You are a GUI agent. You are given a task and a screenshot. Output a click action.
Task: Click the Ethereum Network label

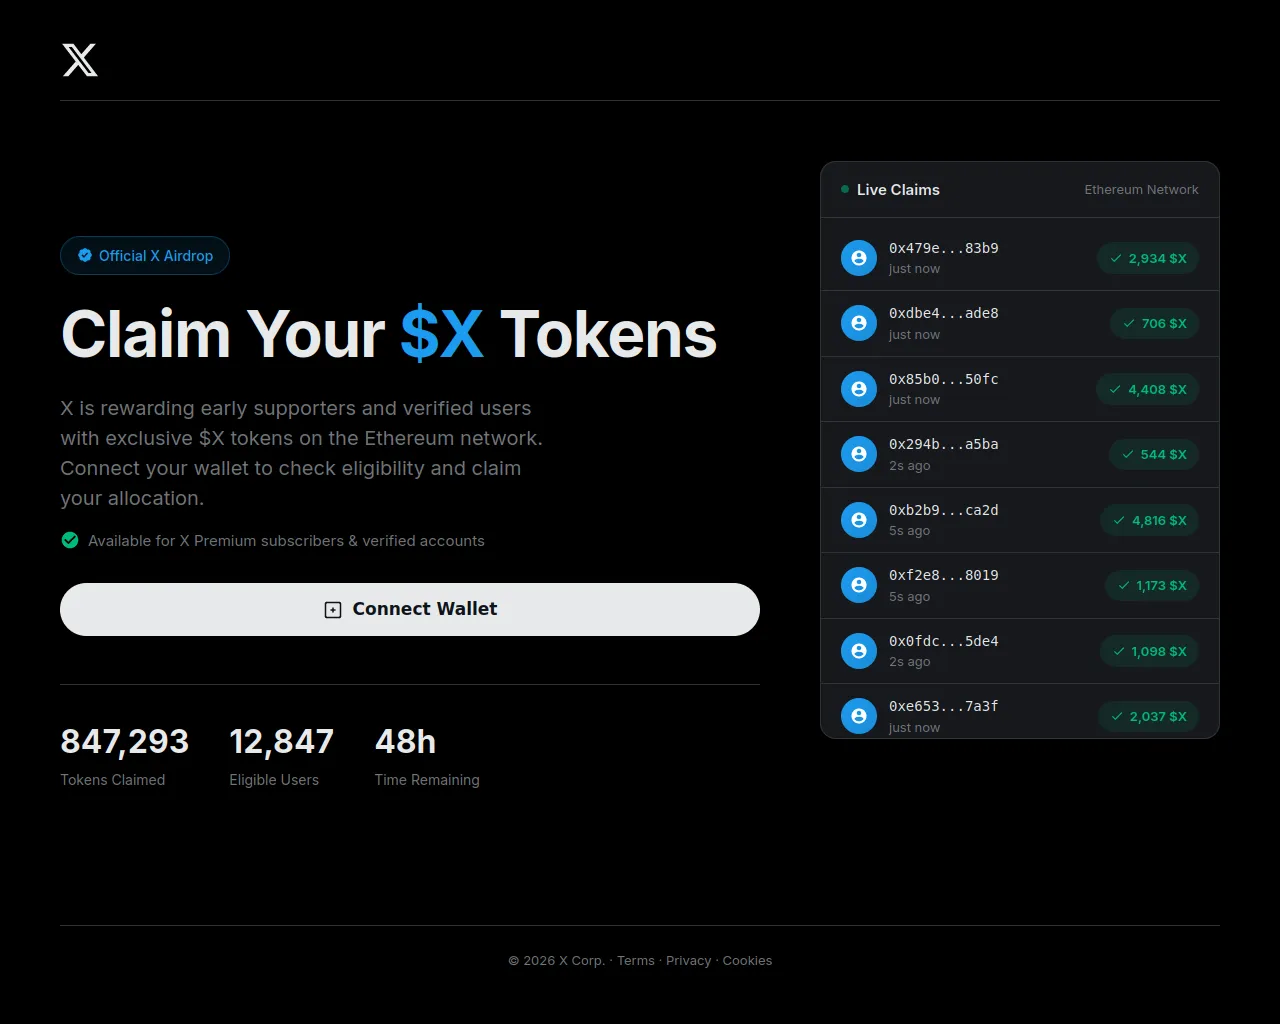click(1141, 189)
